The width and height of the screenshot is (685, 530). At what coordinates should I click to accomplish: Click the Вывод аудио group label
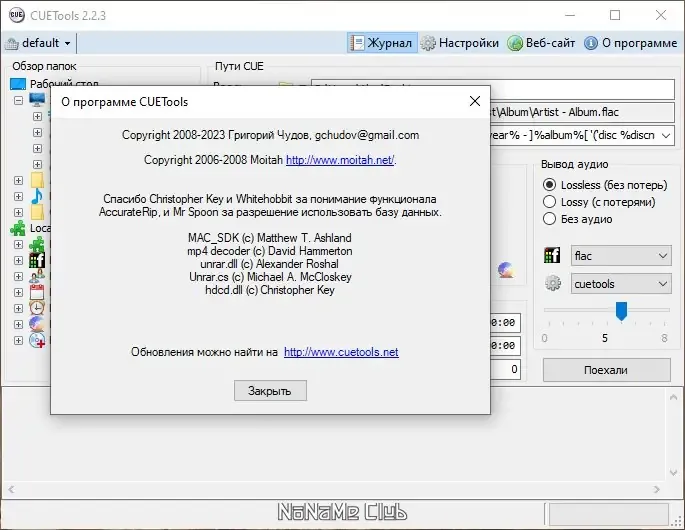(x=574, y=164)
